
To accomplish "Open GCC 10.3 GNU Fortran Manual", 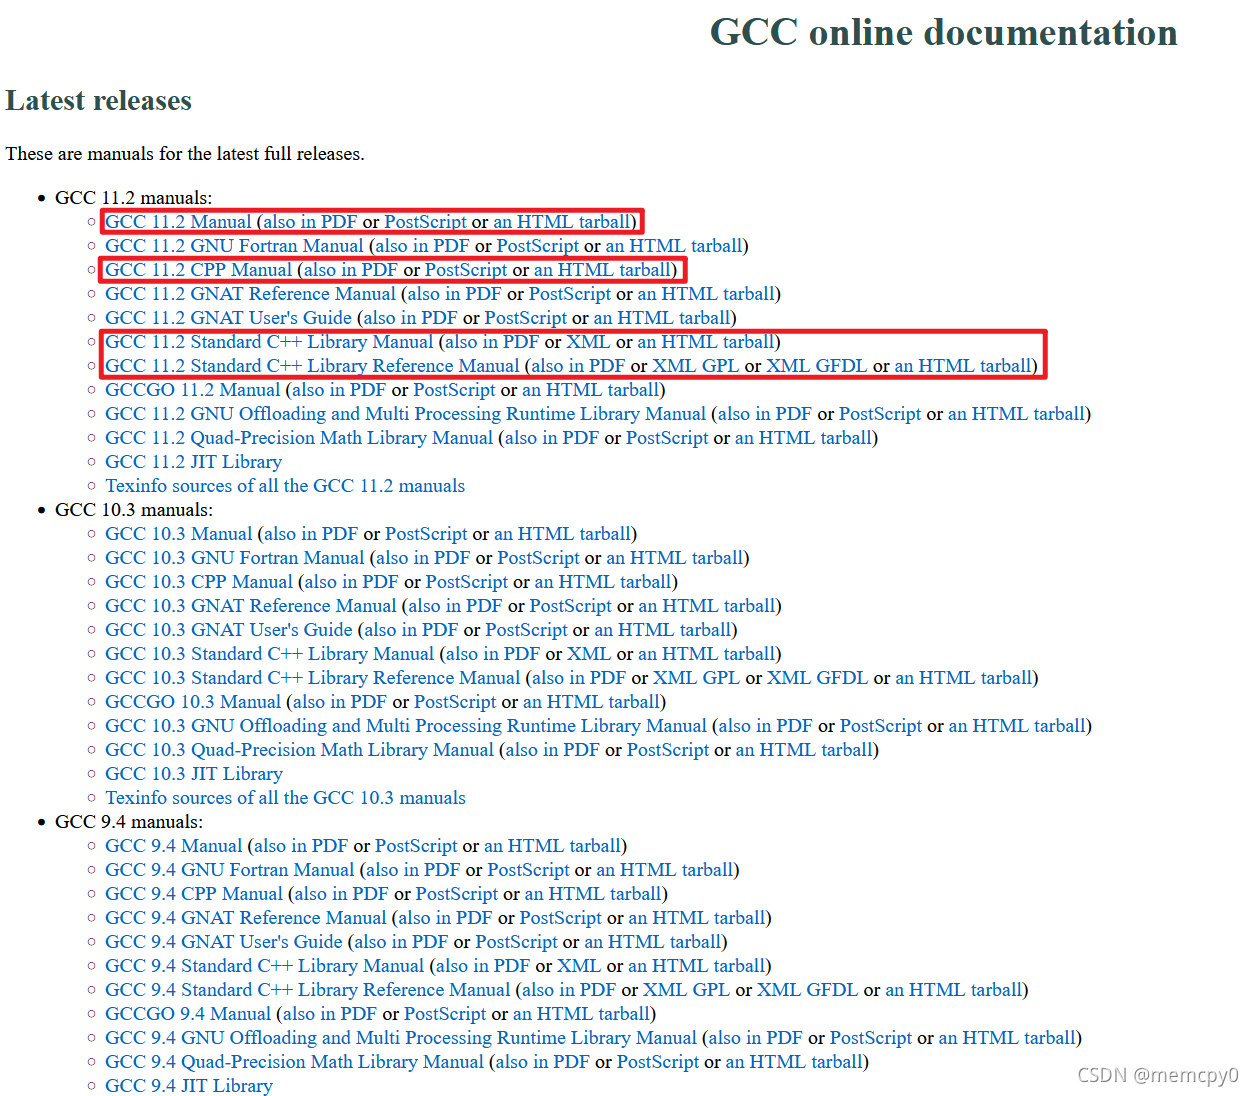I will click(234, 558).
